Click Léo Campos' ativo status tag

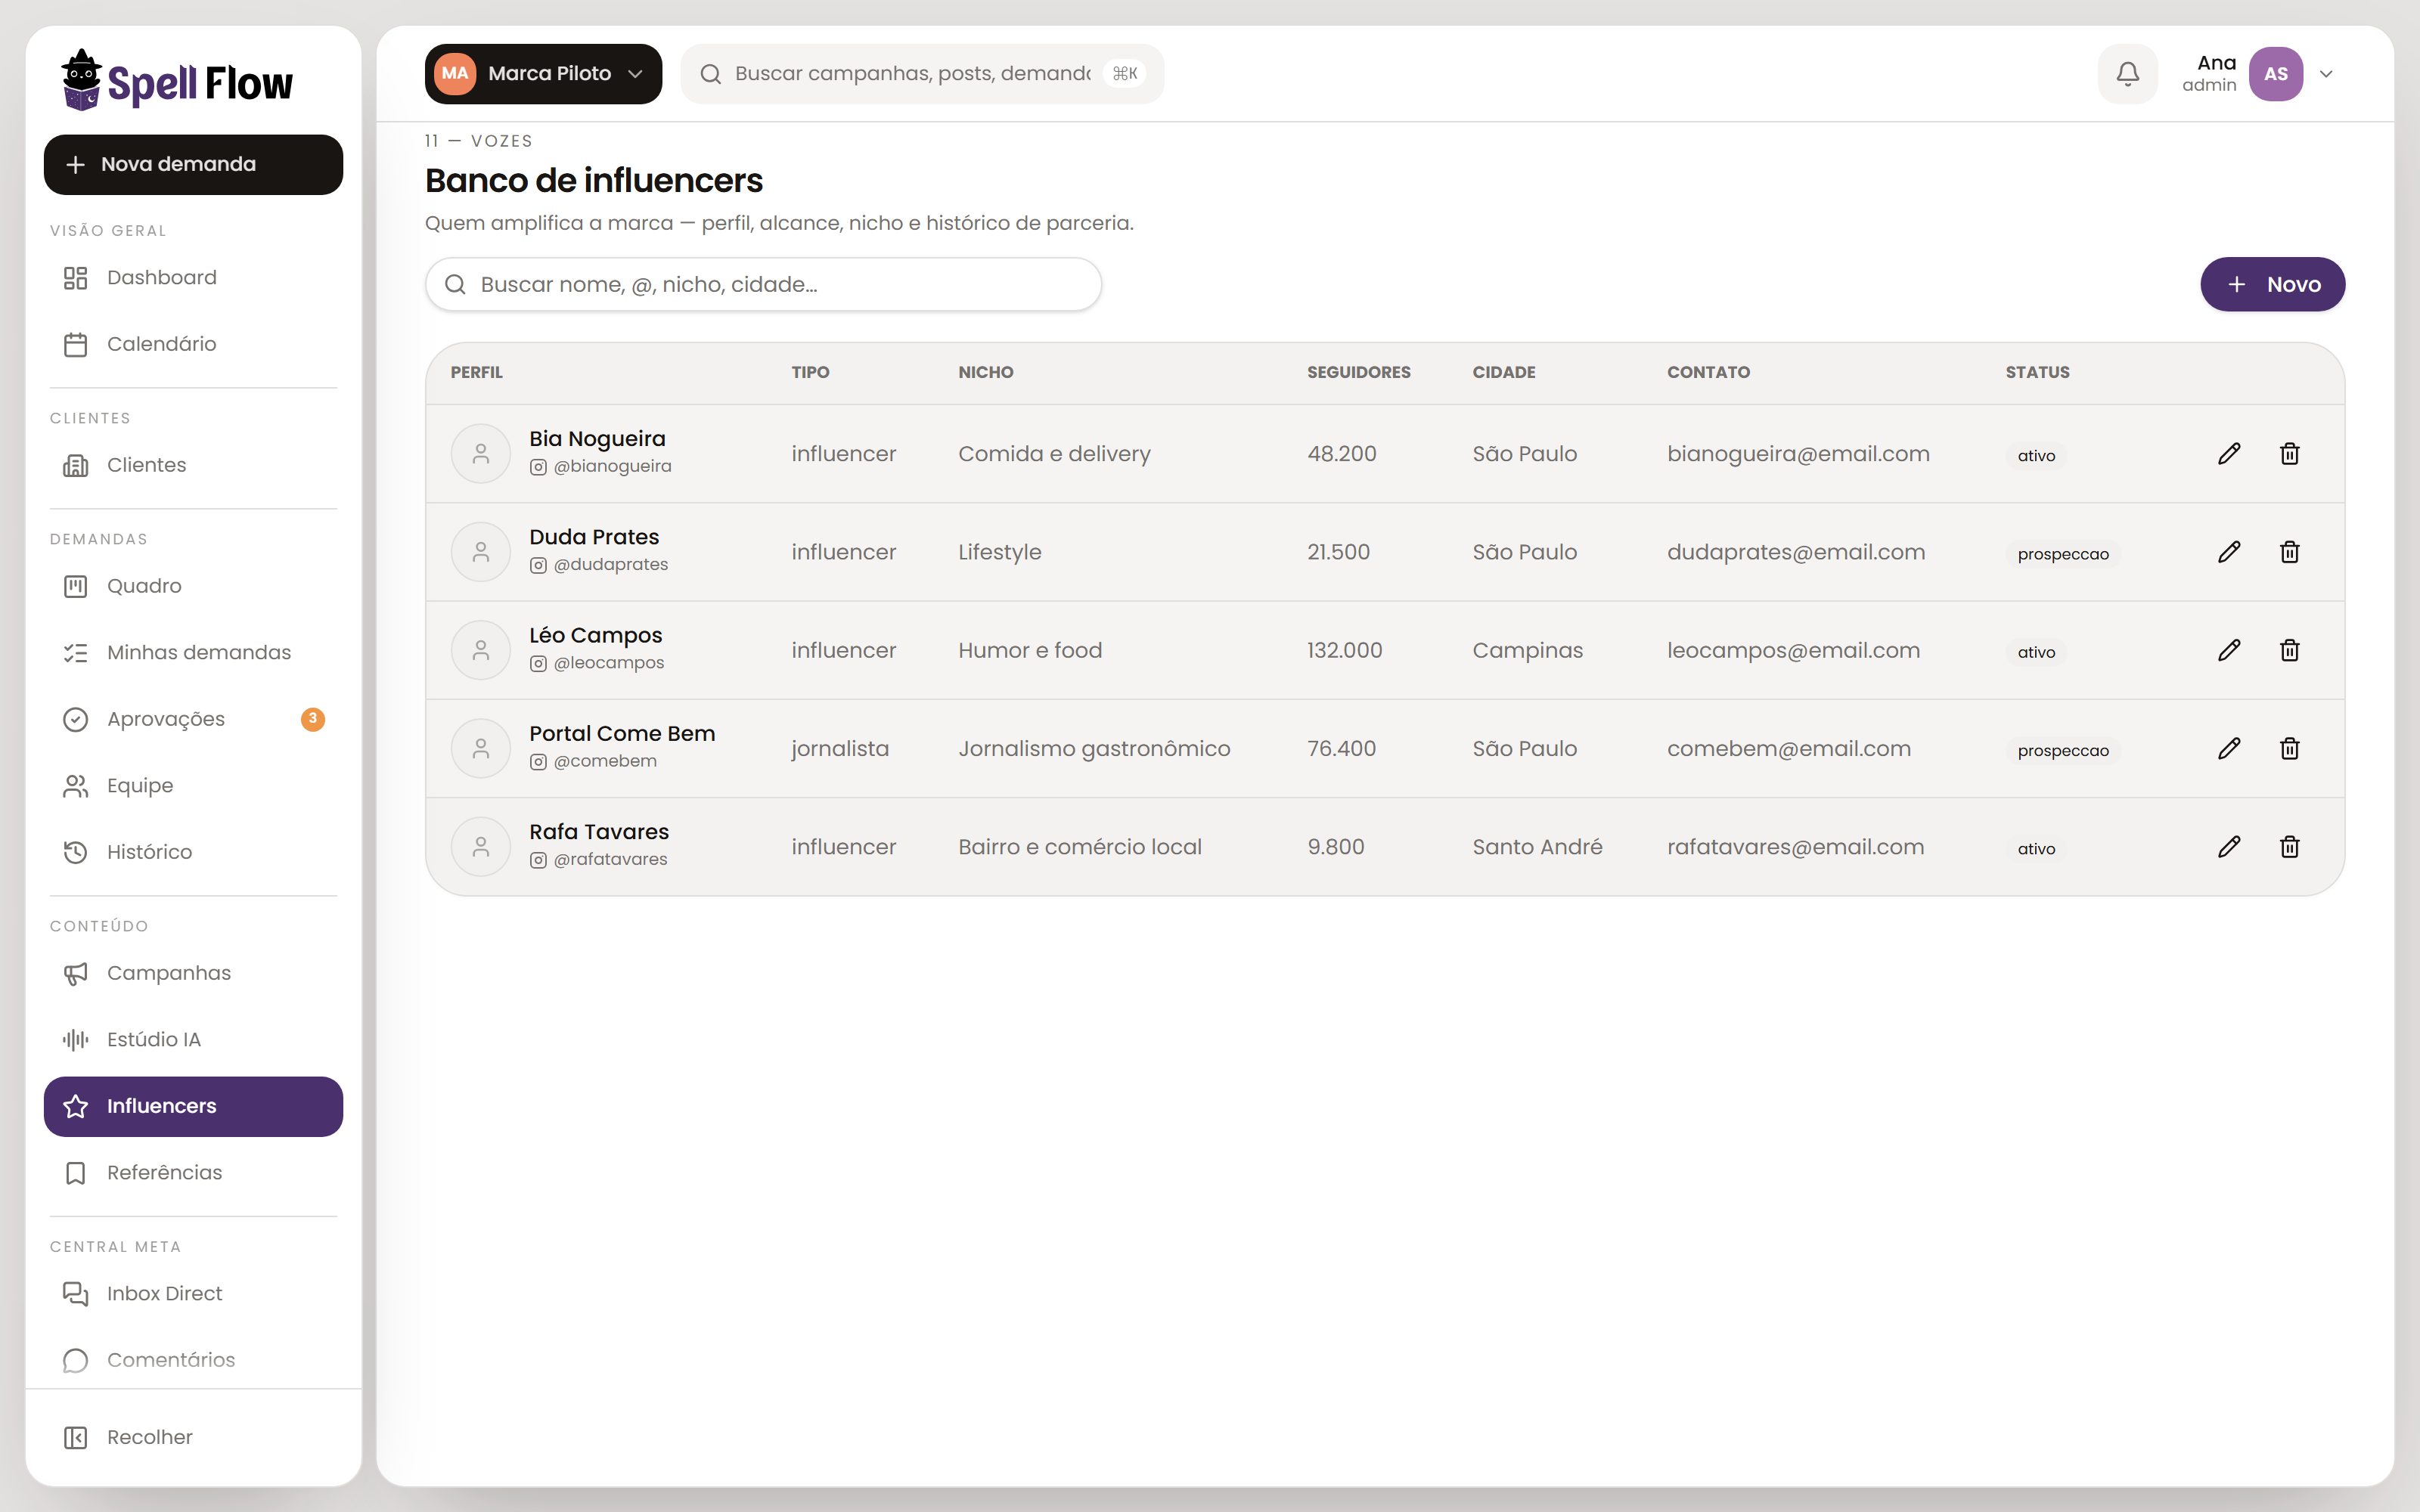2036,653
